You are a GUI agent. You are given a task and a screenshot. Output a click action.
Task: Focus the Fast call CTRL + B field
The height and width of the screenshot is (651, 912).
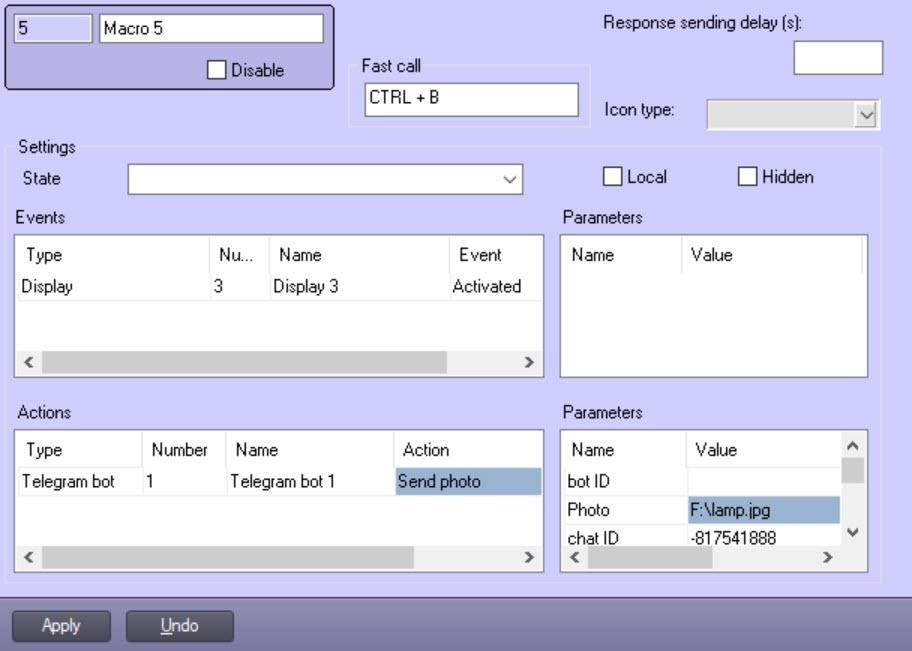point(471,99)
